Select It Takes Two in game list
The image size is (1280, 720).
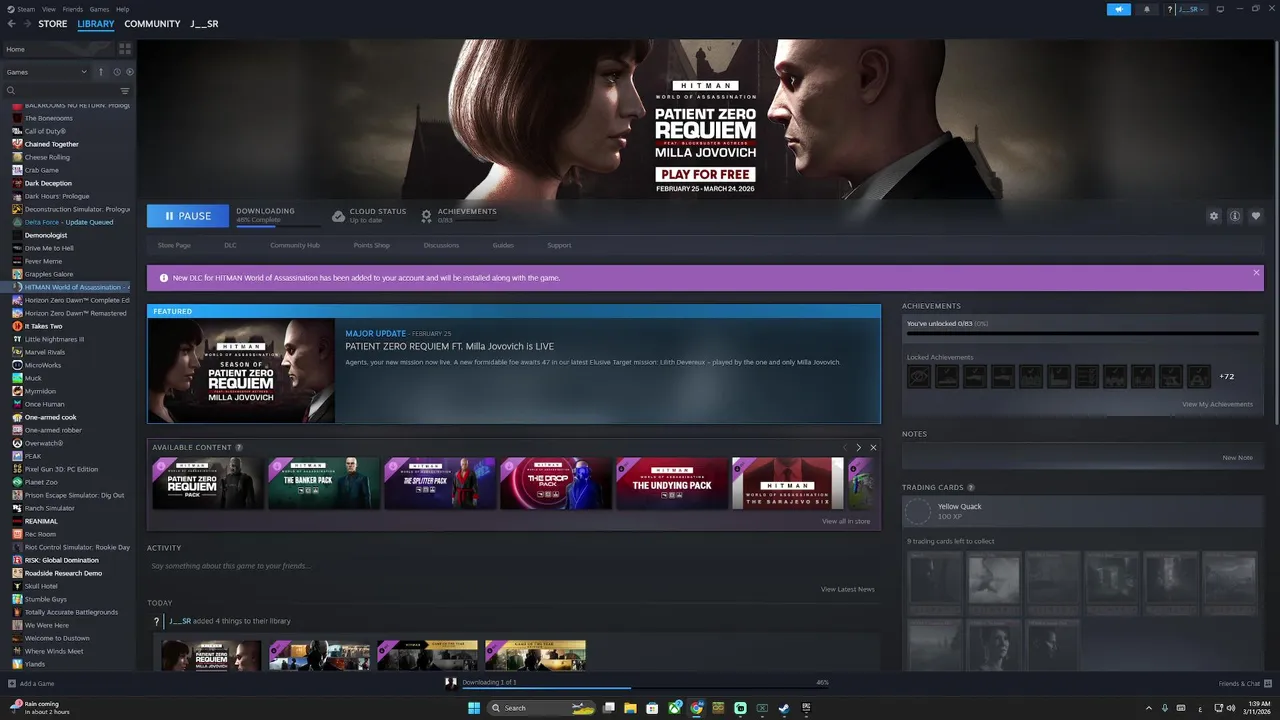point(43,326)
